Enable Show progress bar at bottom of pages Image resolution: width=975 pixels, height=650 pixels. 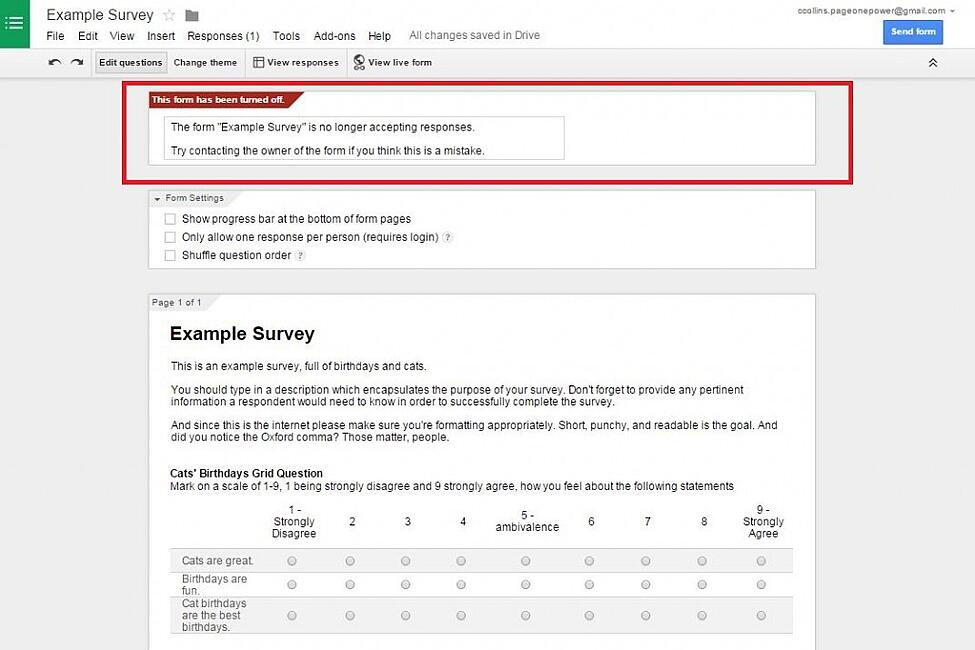[x=170, y=218]
